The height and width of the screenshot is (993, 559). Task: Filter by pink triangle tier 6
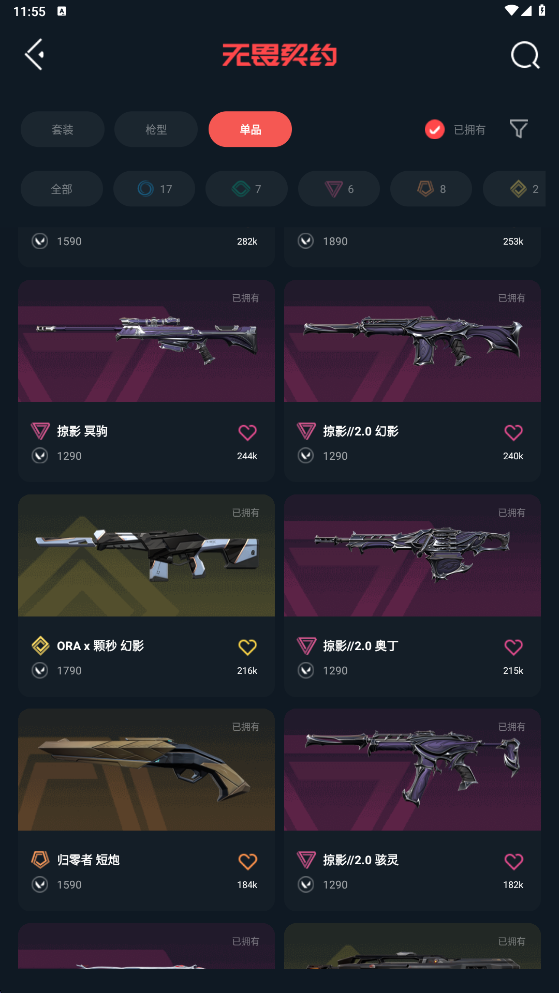(339, 189)
